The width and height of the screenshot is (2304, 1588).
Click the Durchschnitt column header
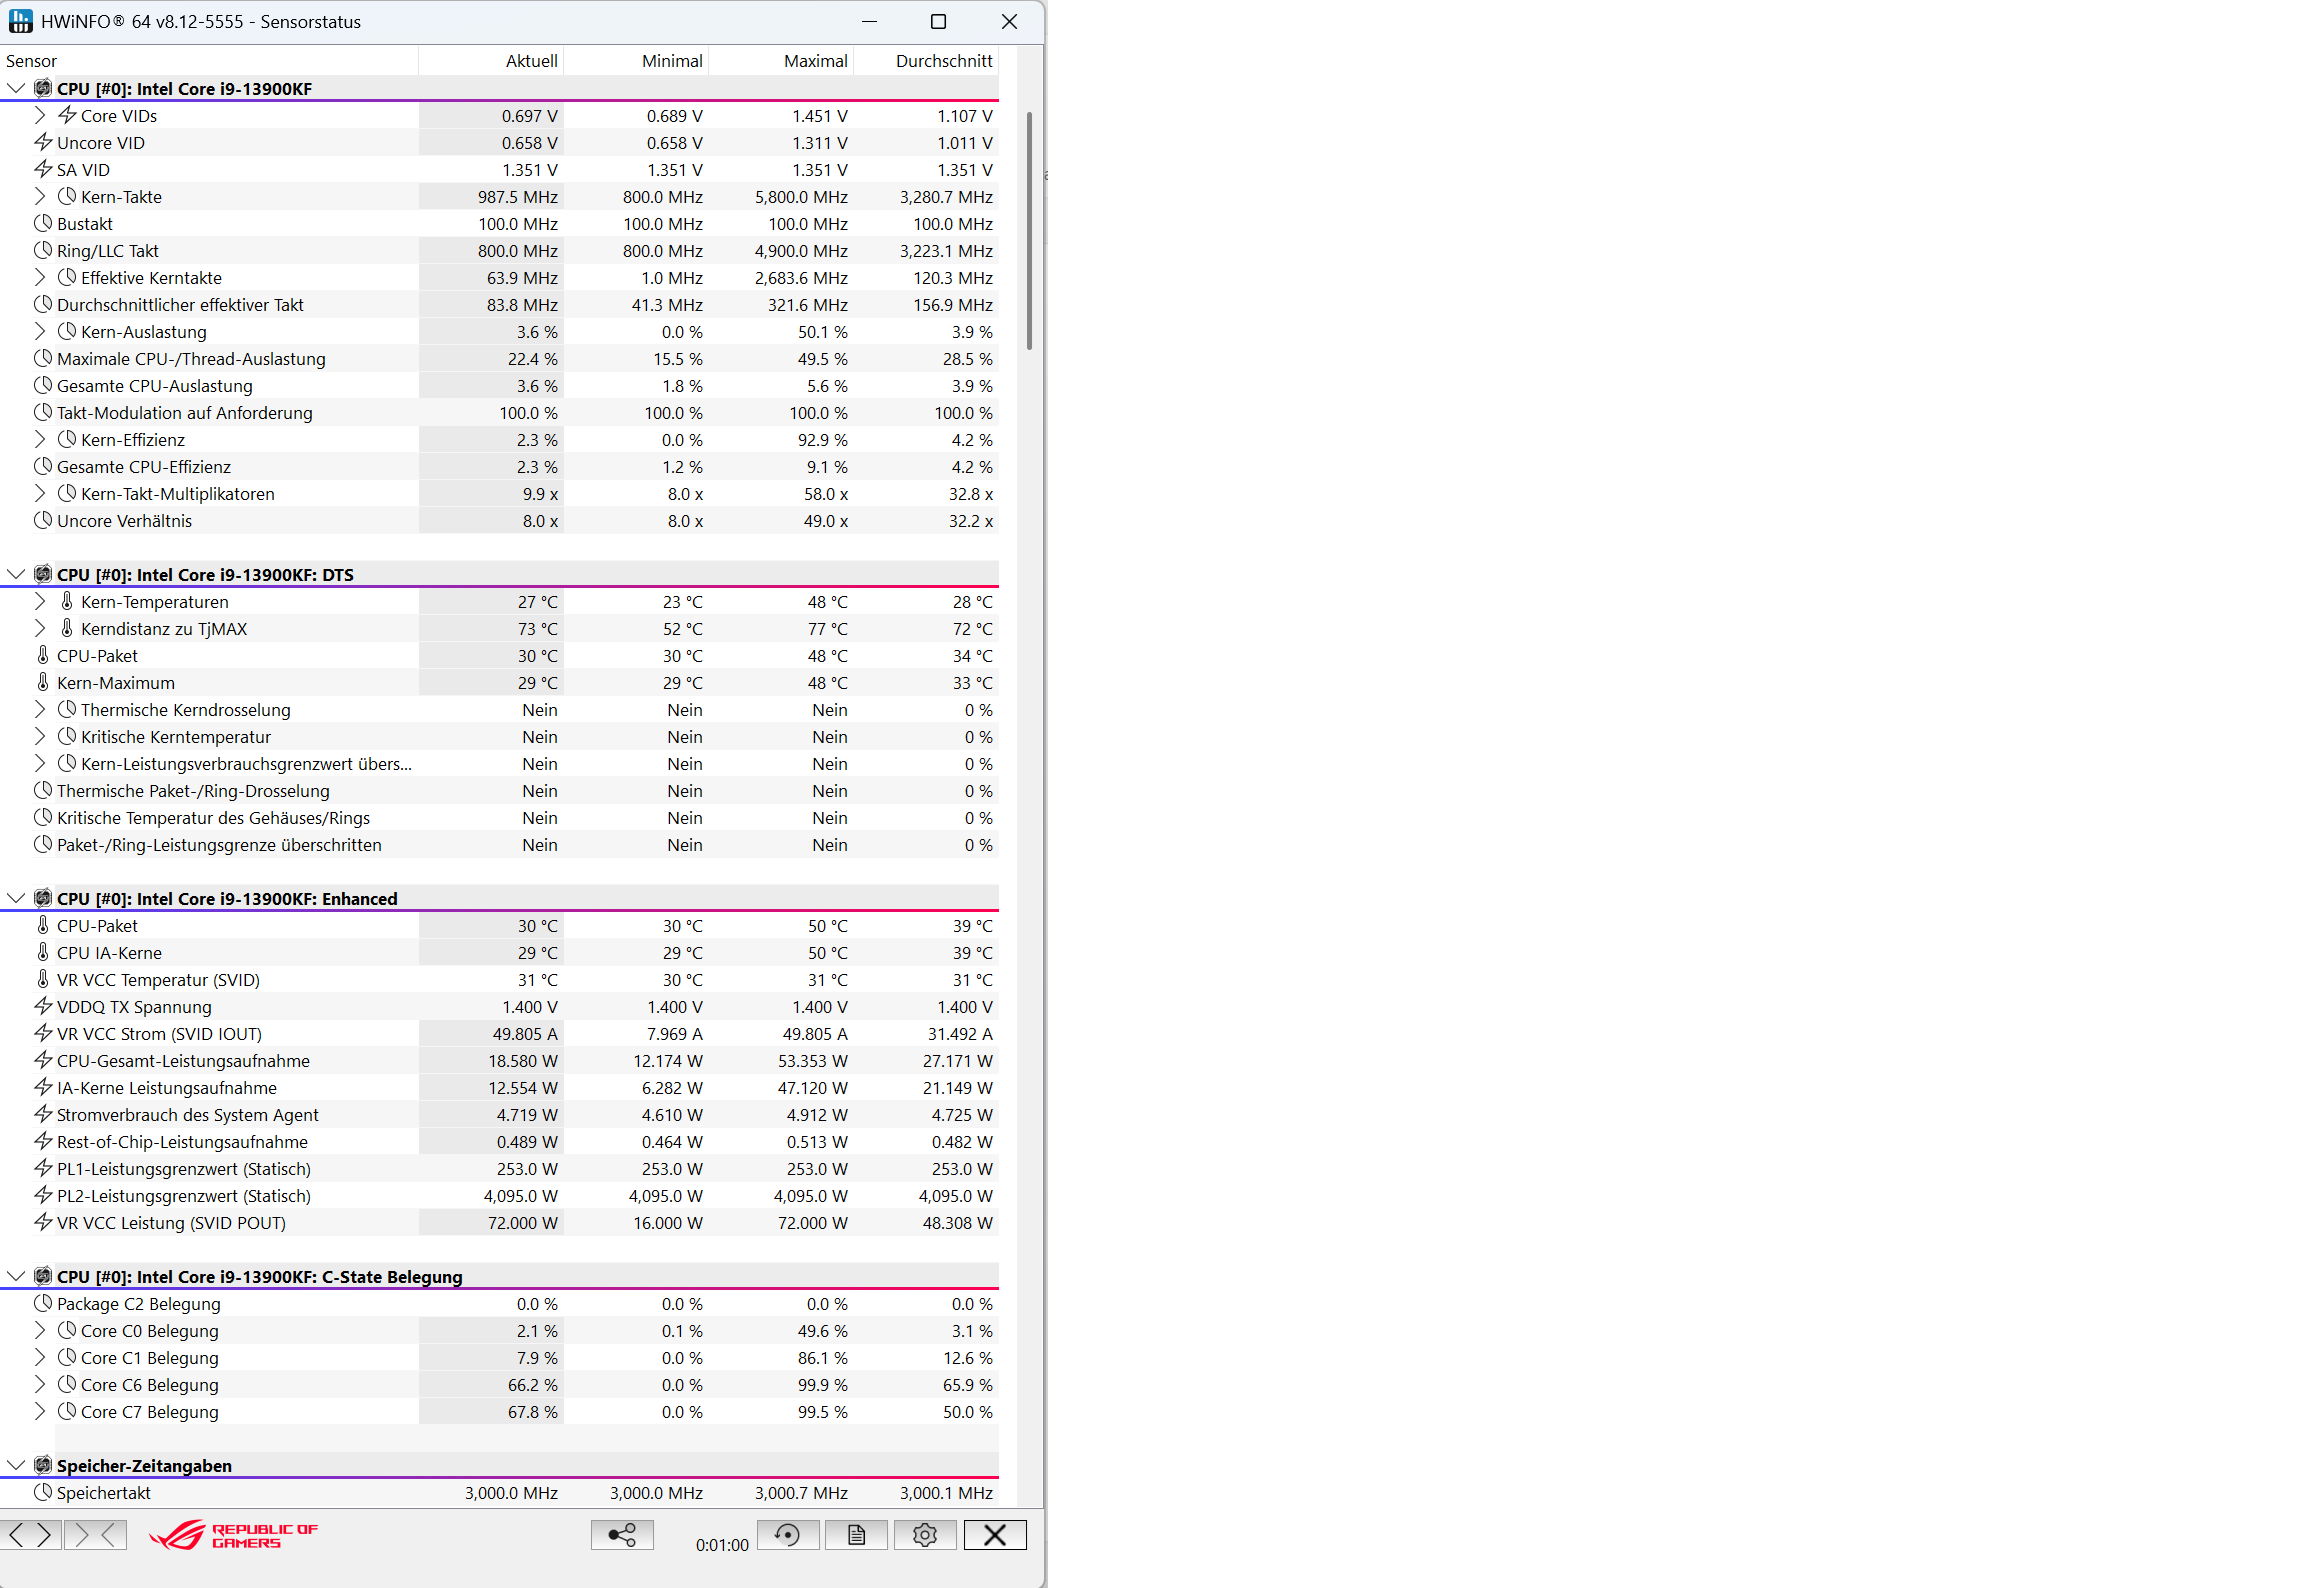click(943, 61)
